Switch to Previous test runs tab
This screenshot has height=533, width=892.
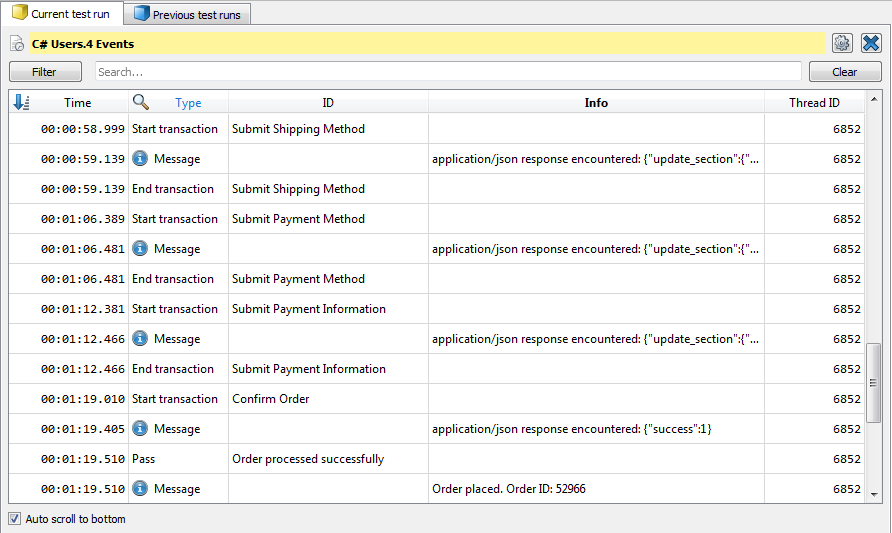pos(190,15)
